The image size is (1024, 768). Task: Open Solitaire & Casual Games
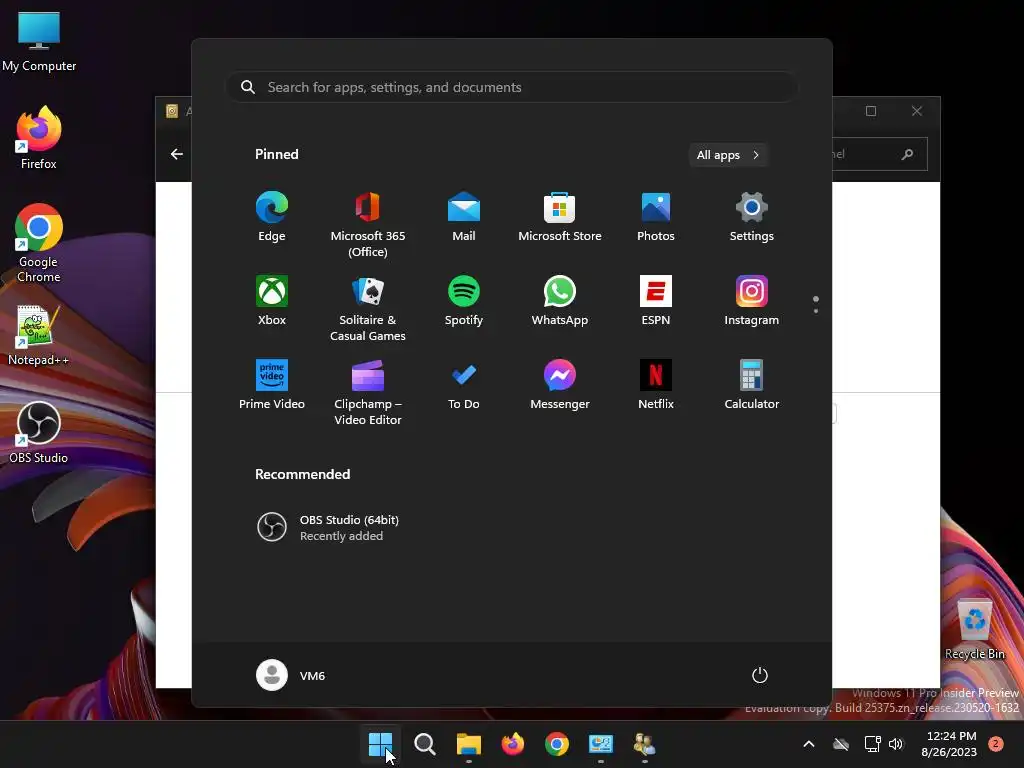368,309
